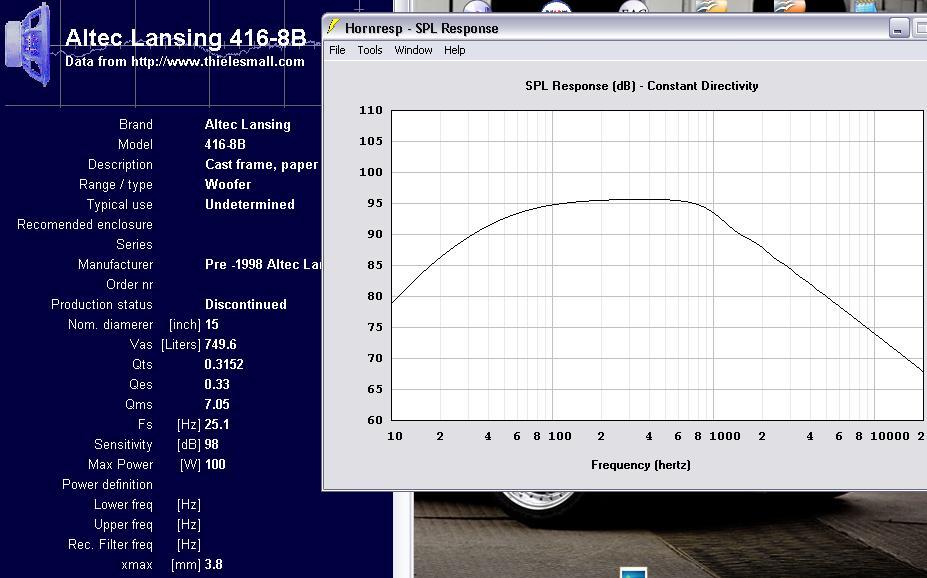This screenshot has height=578, width=927.
Task: Click the Description value Cast frame, paper
Action: tap(261, 165)
